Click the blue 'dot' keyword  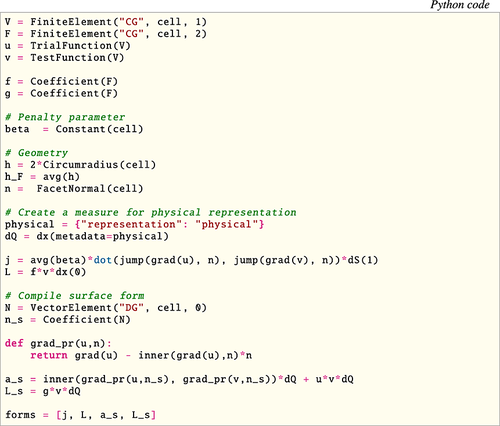tap(103, 260)
